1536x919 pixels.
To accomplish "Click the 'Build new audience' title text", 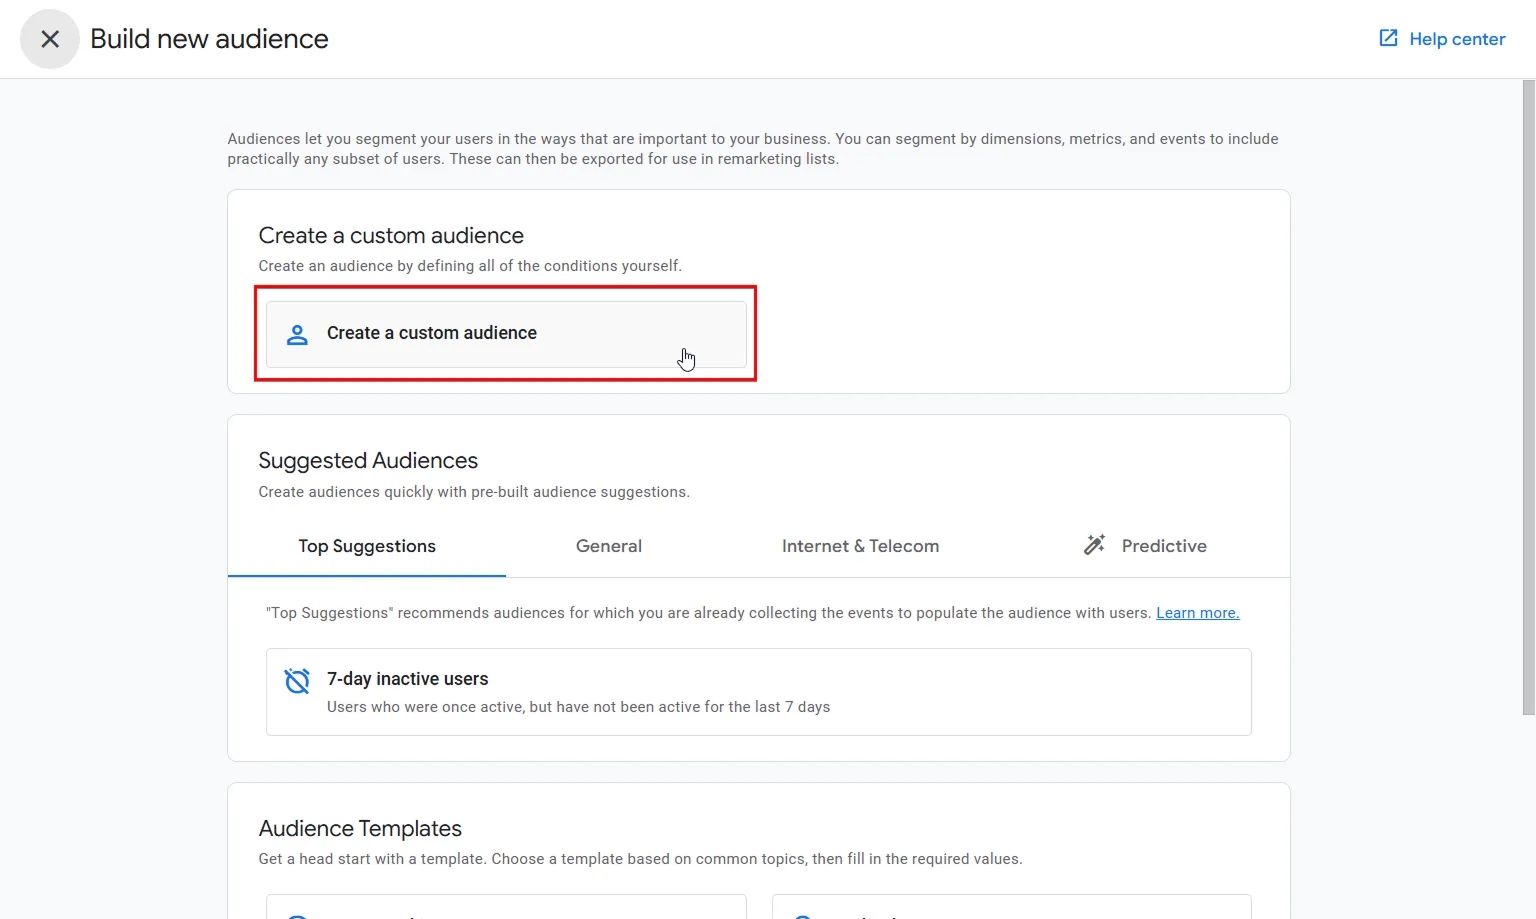I will 209,39.
